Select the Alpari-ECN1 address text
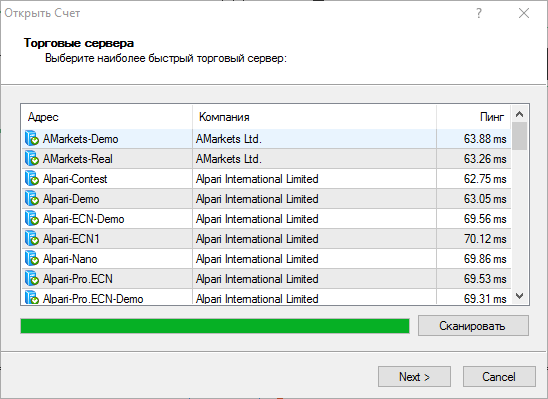Viewport: 548px width, 399px height. (71, 239)
